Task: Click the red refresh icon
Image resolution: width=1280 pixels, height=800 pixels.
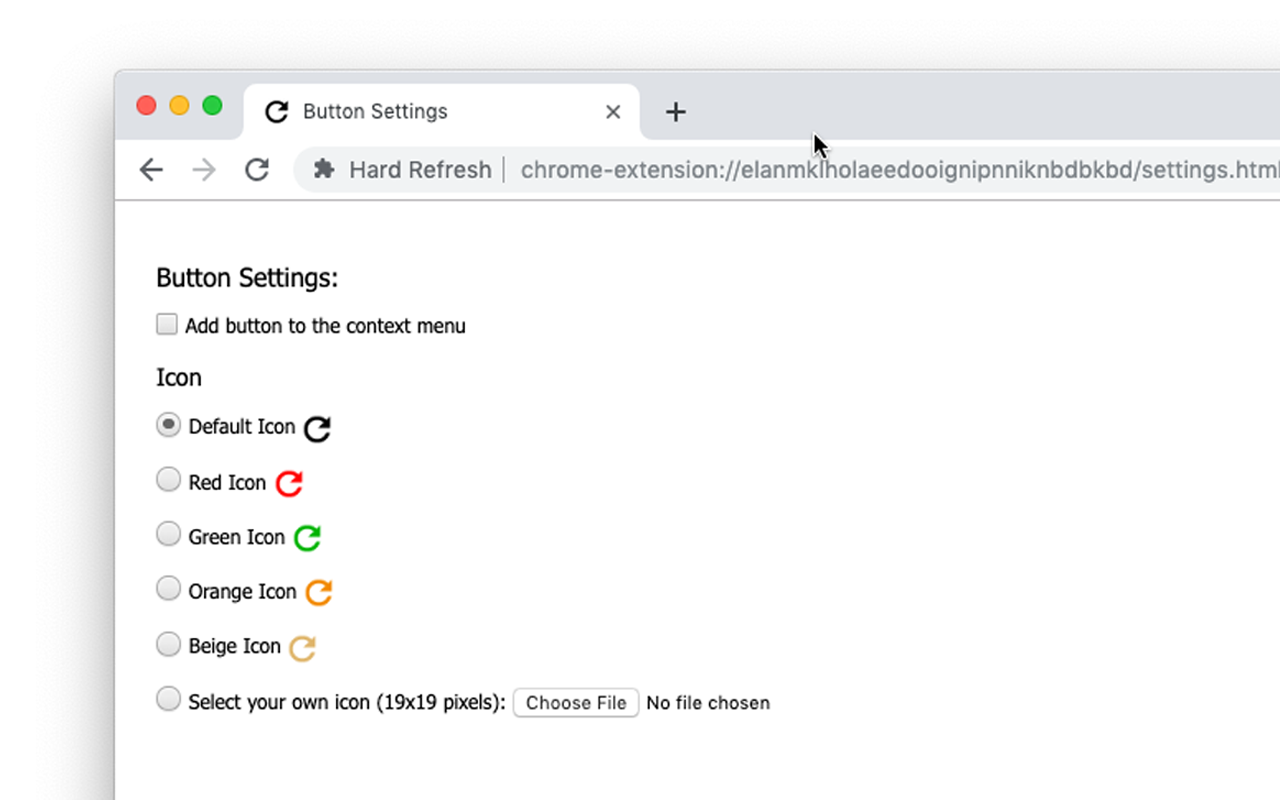Action: (289, 482)
